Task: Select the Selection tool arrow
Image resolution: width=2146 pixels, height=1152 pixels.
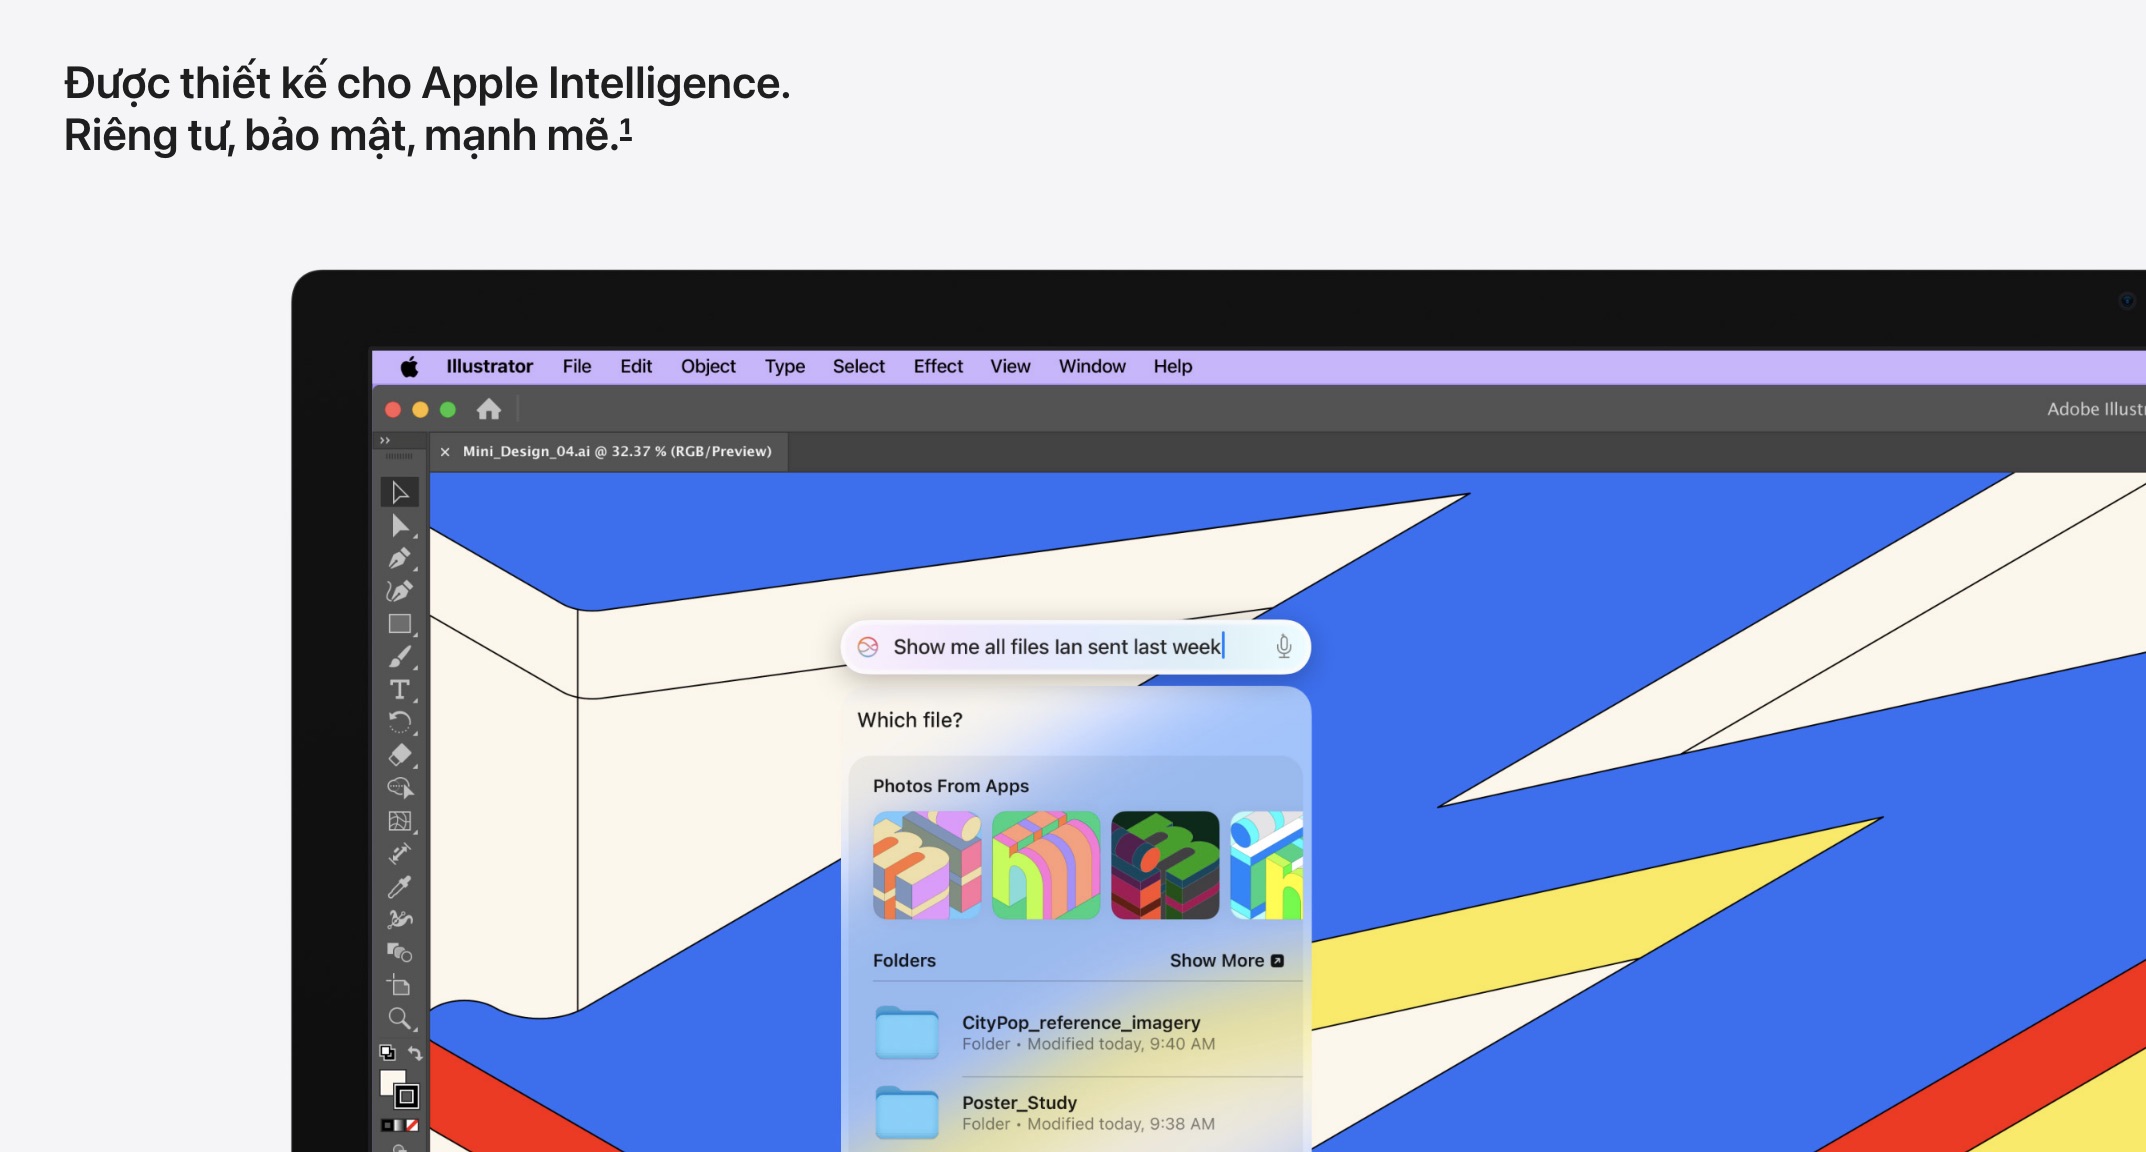Action: tap(399, 492)
